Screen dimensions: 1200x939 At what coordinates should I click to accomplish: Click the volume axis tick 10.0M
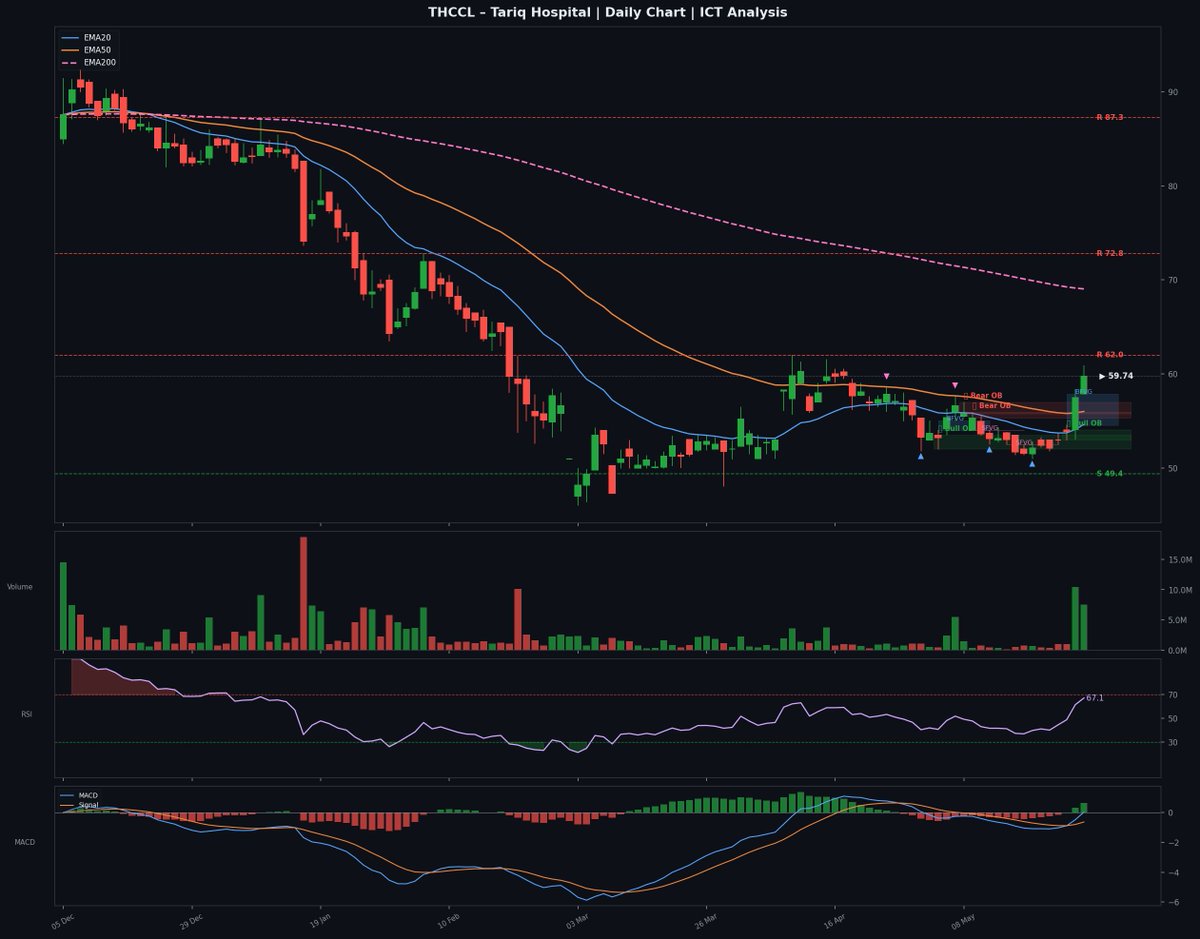pos(1180,591)
